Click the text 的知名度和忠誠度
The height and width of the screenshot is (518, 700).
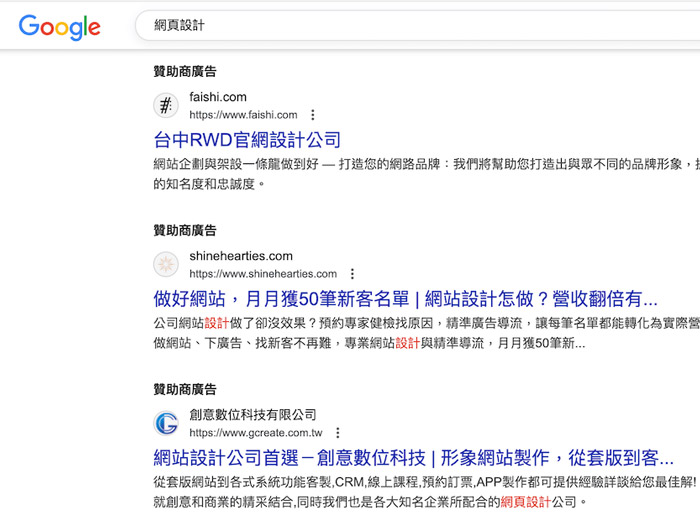(x=208, y=184)
